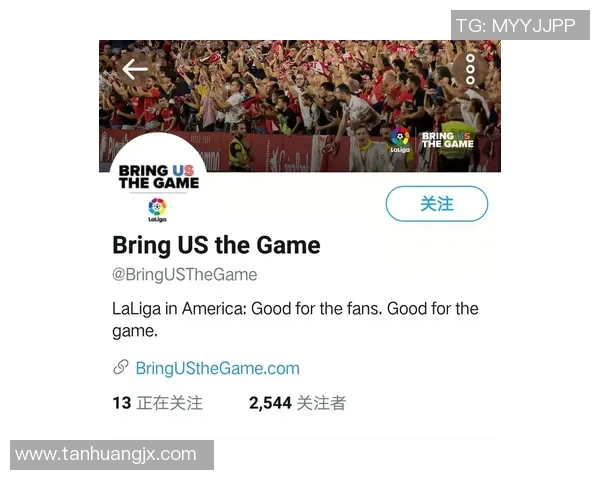Screen dimensions: 600x480
Task: Tap the back arrow icon
Action: (135, 69)
